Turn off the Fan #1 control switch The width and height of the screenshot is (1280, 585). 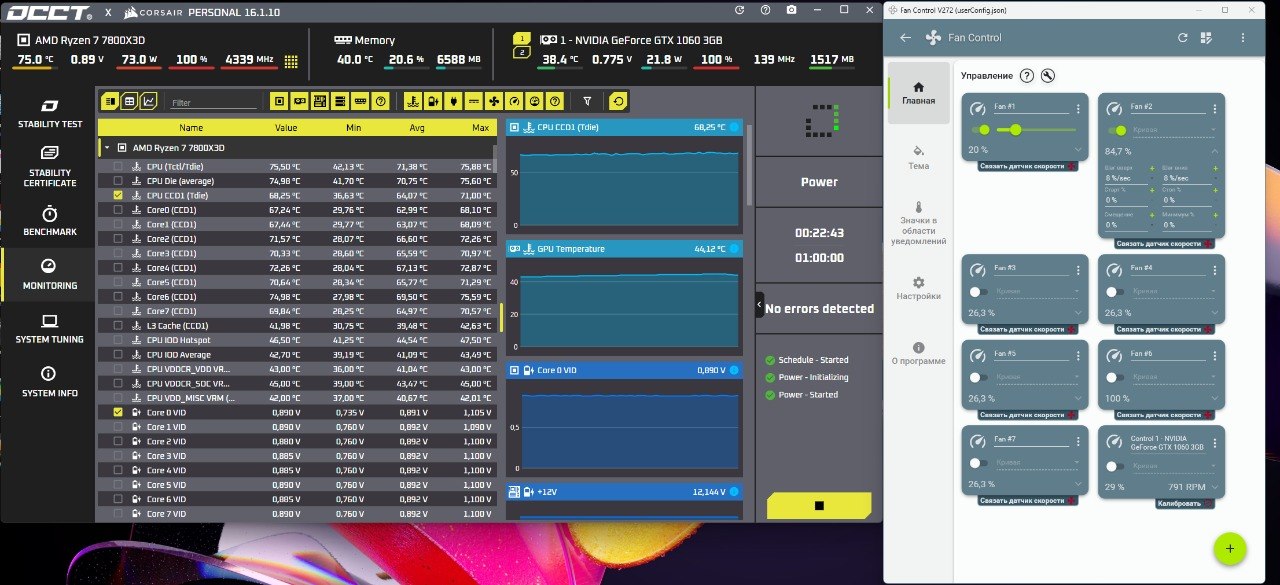point(981,130)
